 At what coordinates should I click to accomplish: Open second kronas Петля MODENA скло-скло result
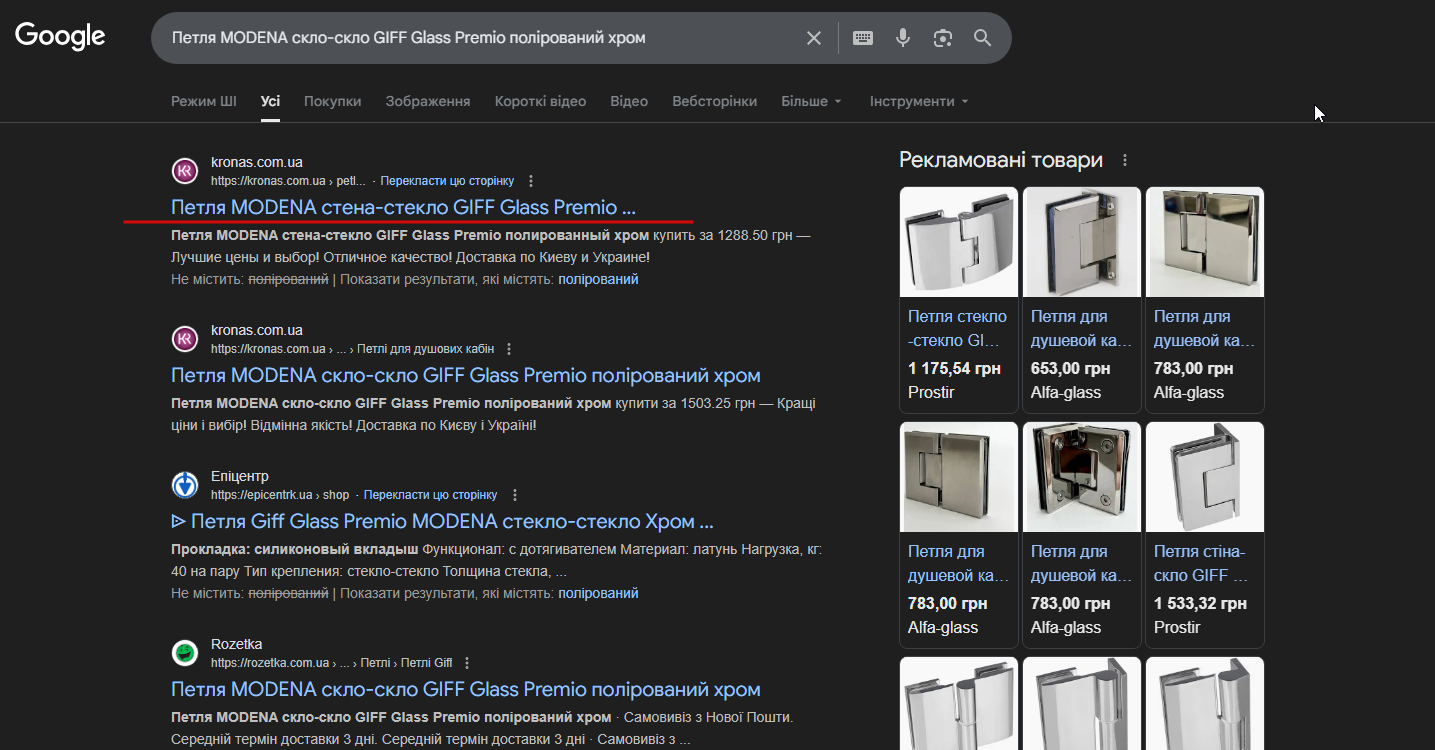pos(466,375)
